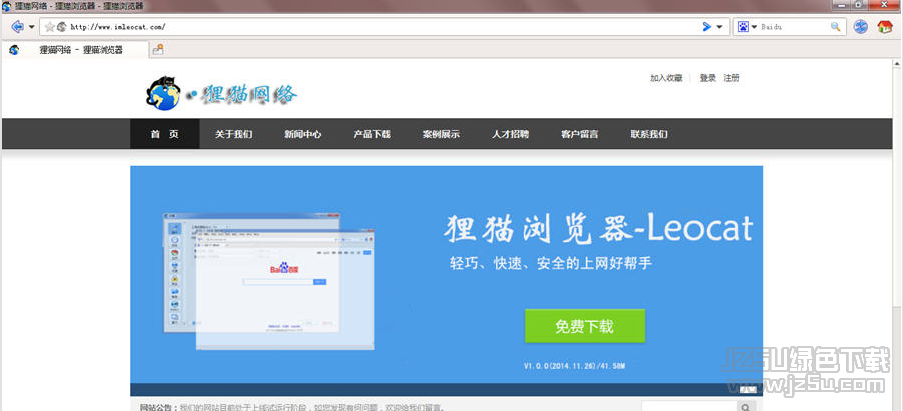Click the blue globe refresh icon in toolbar
Image resolution: width=903 pixels, height=411 pixels.
[860, 26]
